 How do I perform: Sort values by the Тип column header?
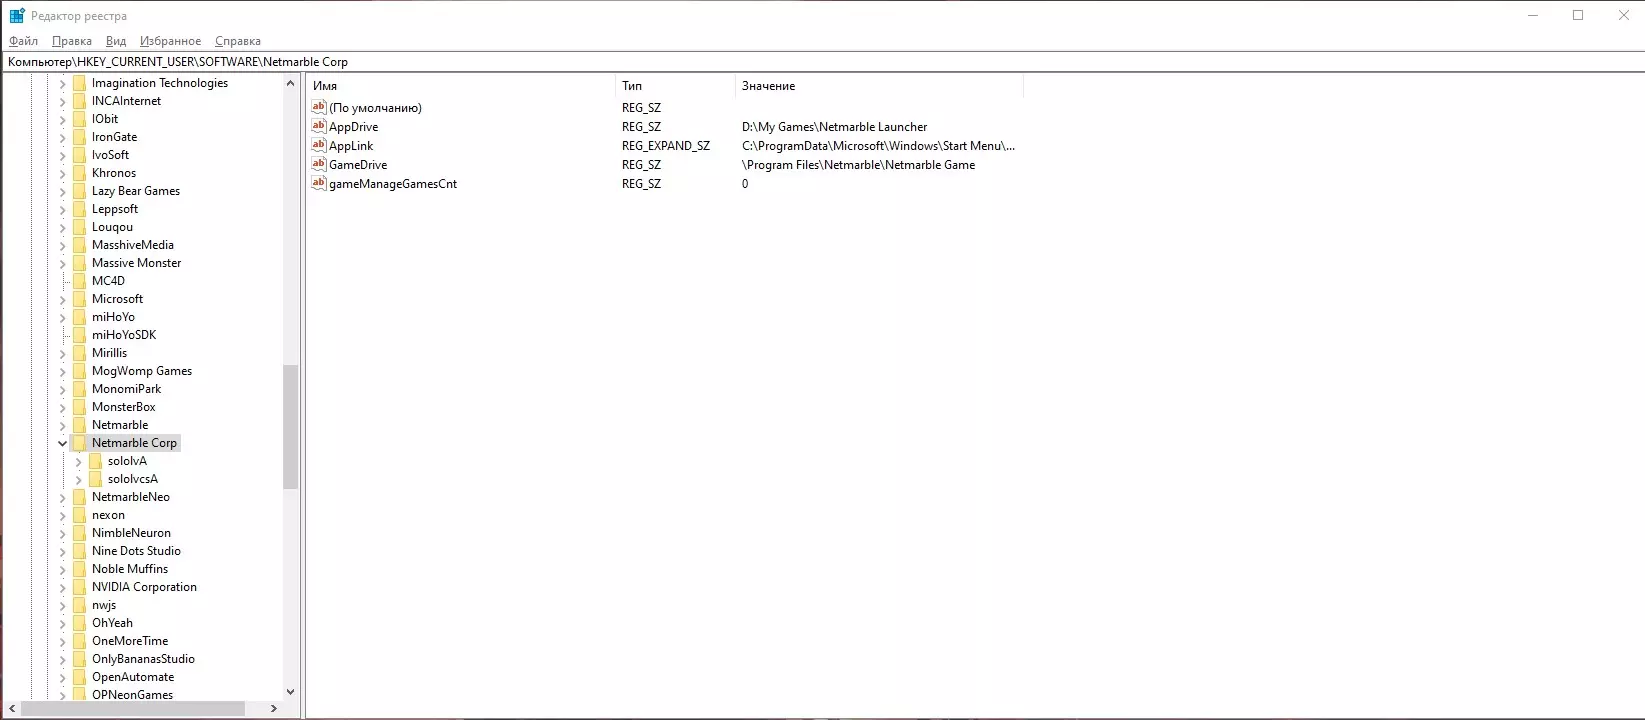tap(675, 86)
